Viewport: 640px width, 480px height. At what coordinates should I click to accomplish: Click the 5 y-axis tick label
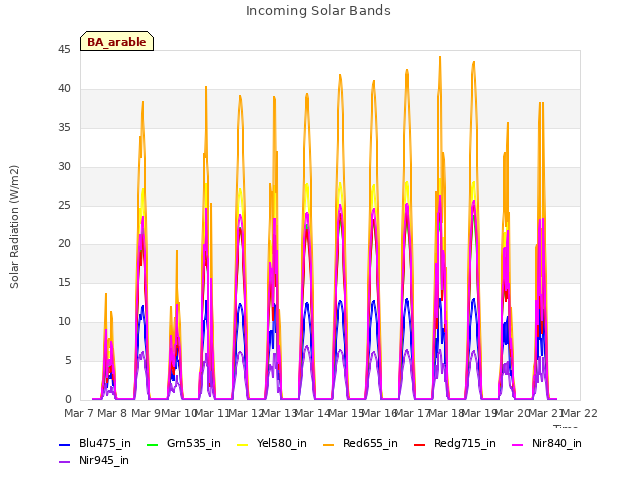68,360
